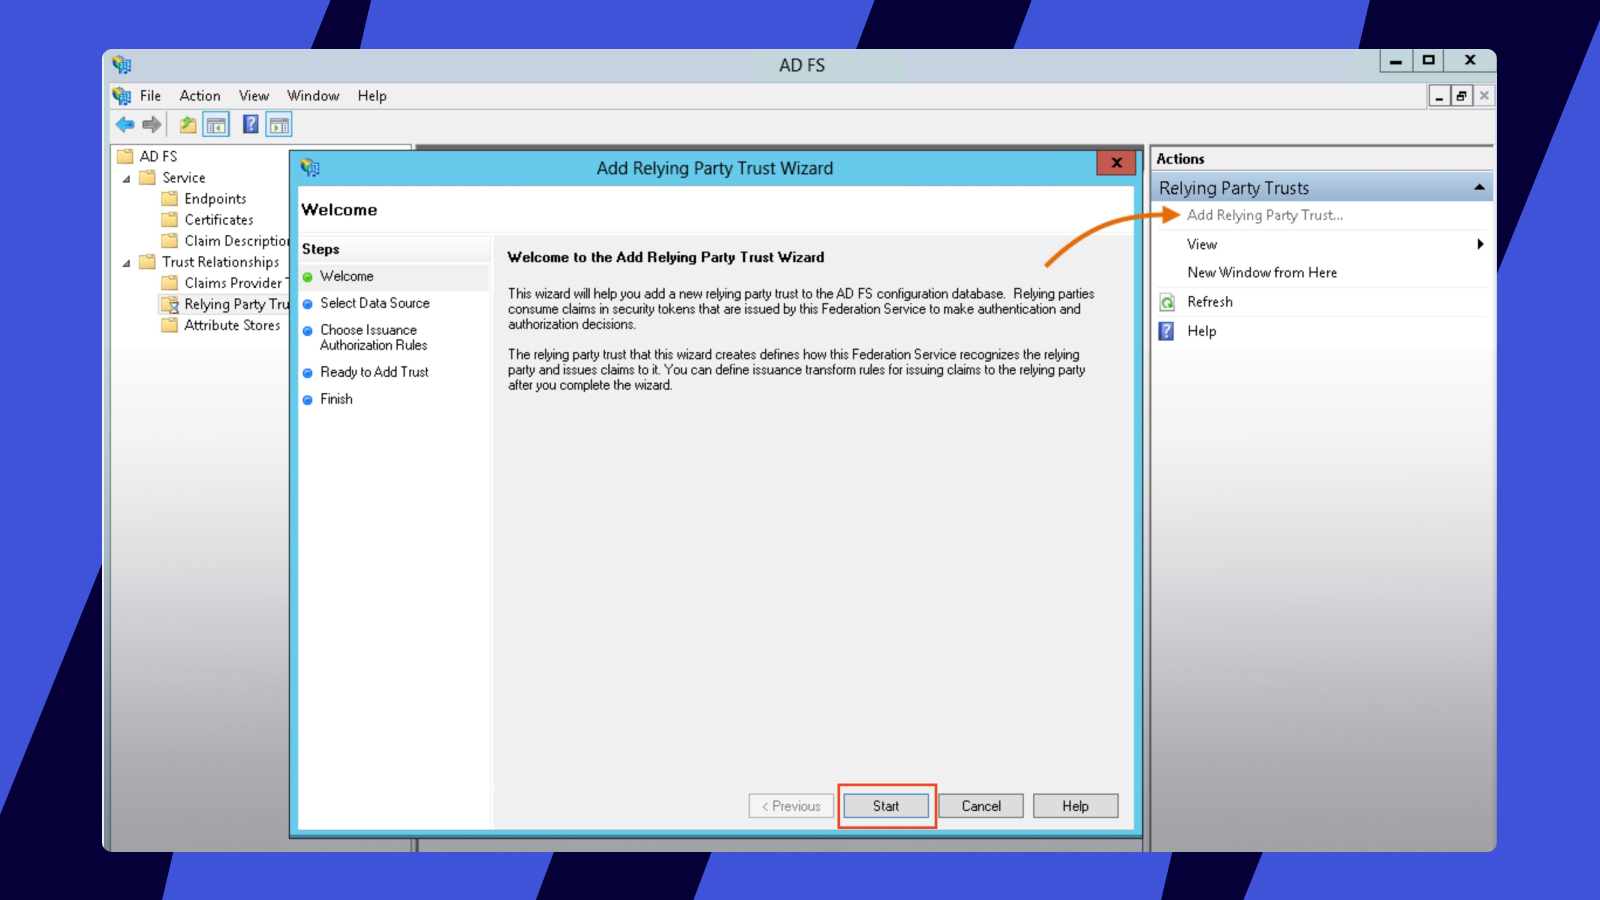Click the AD FS icon in the title bar

(122, 65)
